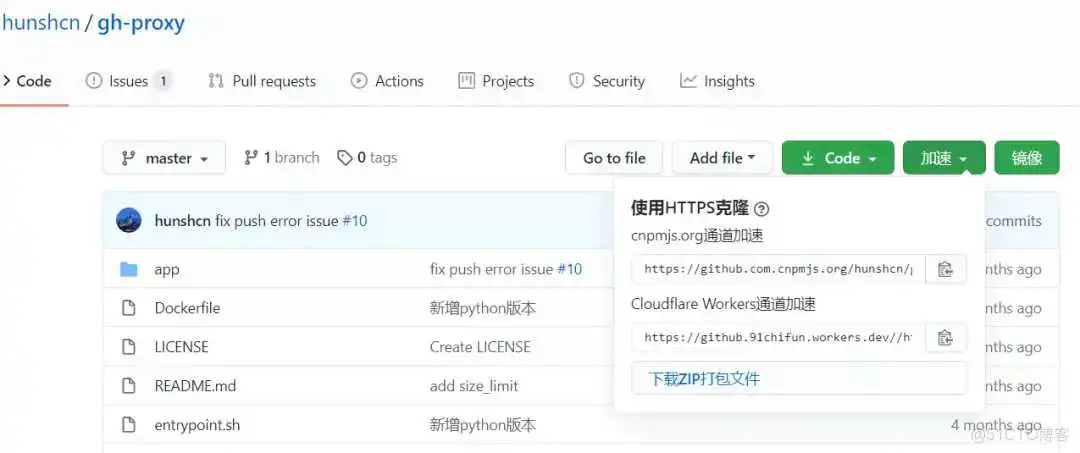The image size is (1080, 453).
Task: Click the hunshcn avatar image
Action: (129, 220)
